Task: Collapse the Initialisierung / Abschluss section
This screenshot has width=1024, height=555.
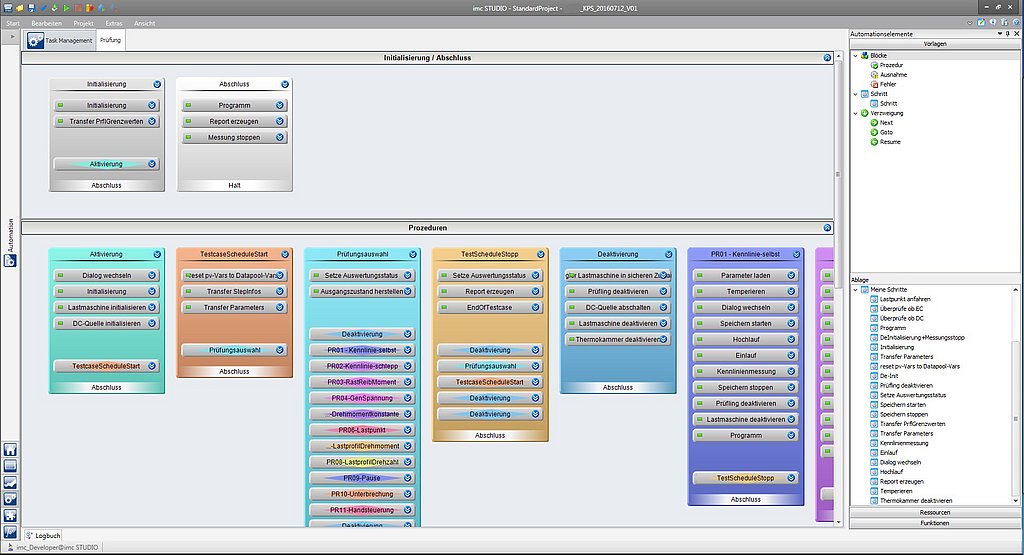Action: pyautogui.click(x=827, y=58)
